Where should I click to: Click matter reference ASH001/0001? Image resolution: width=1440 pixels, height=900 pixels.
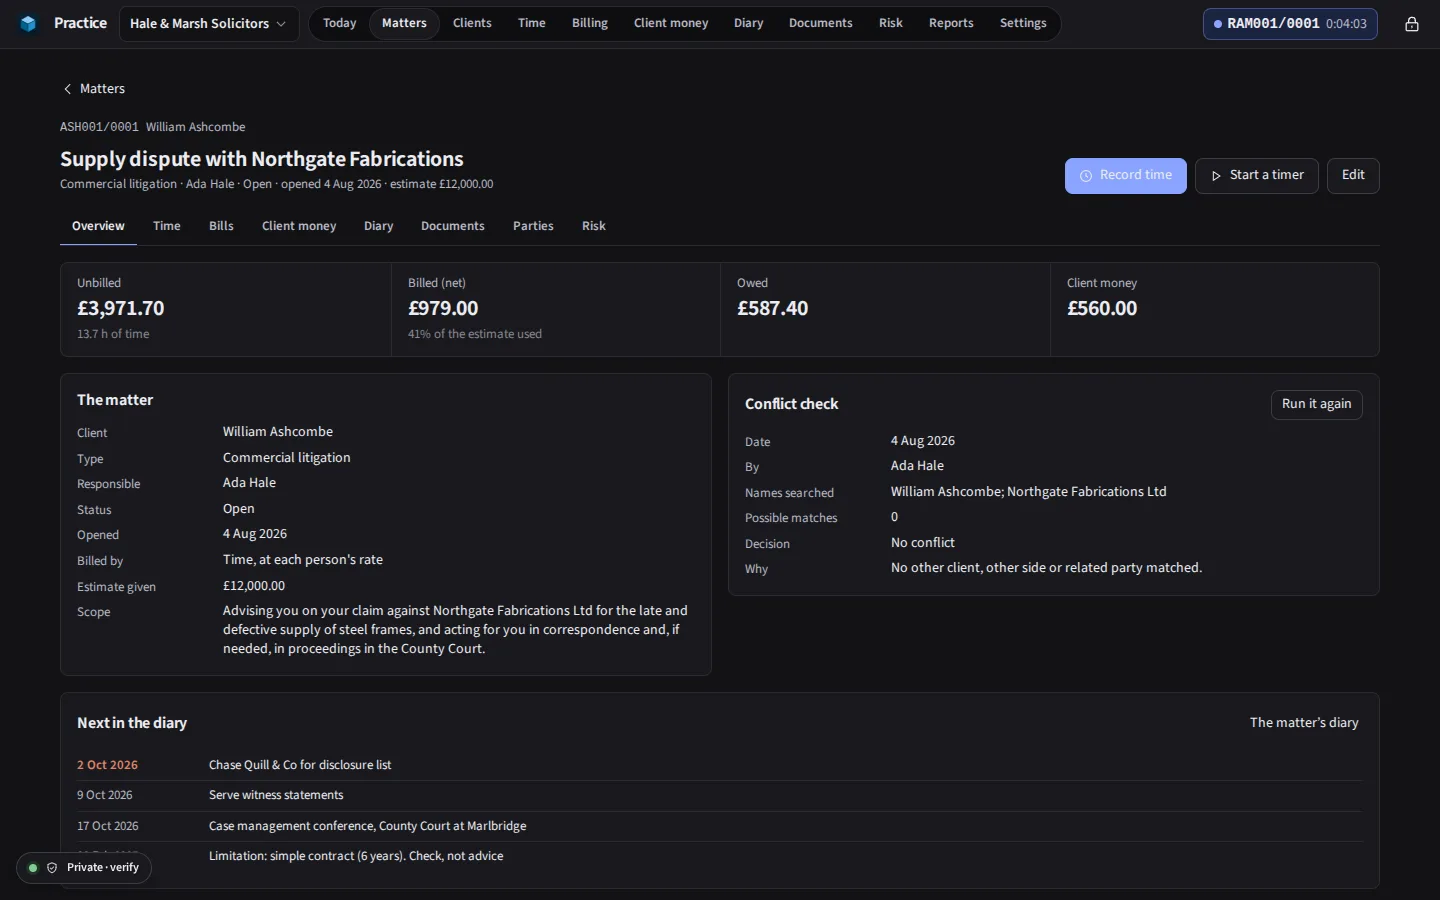coord(99,127)
